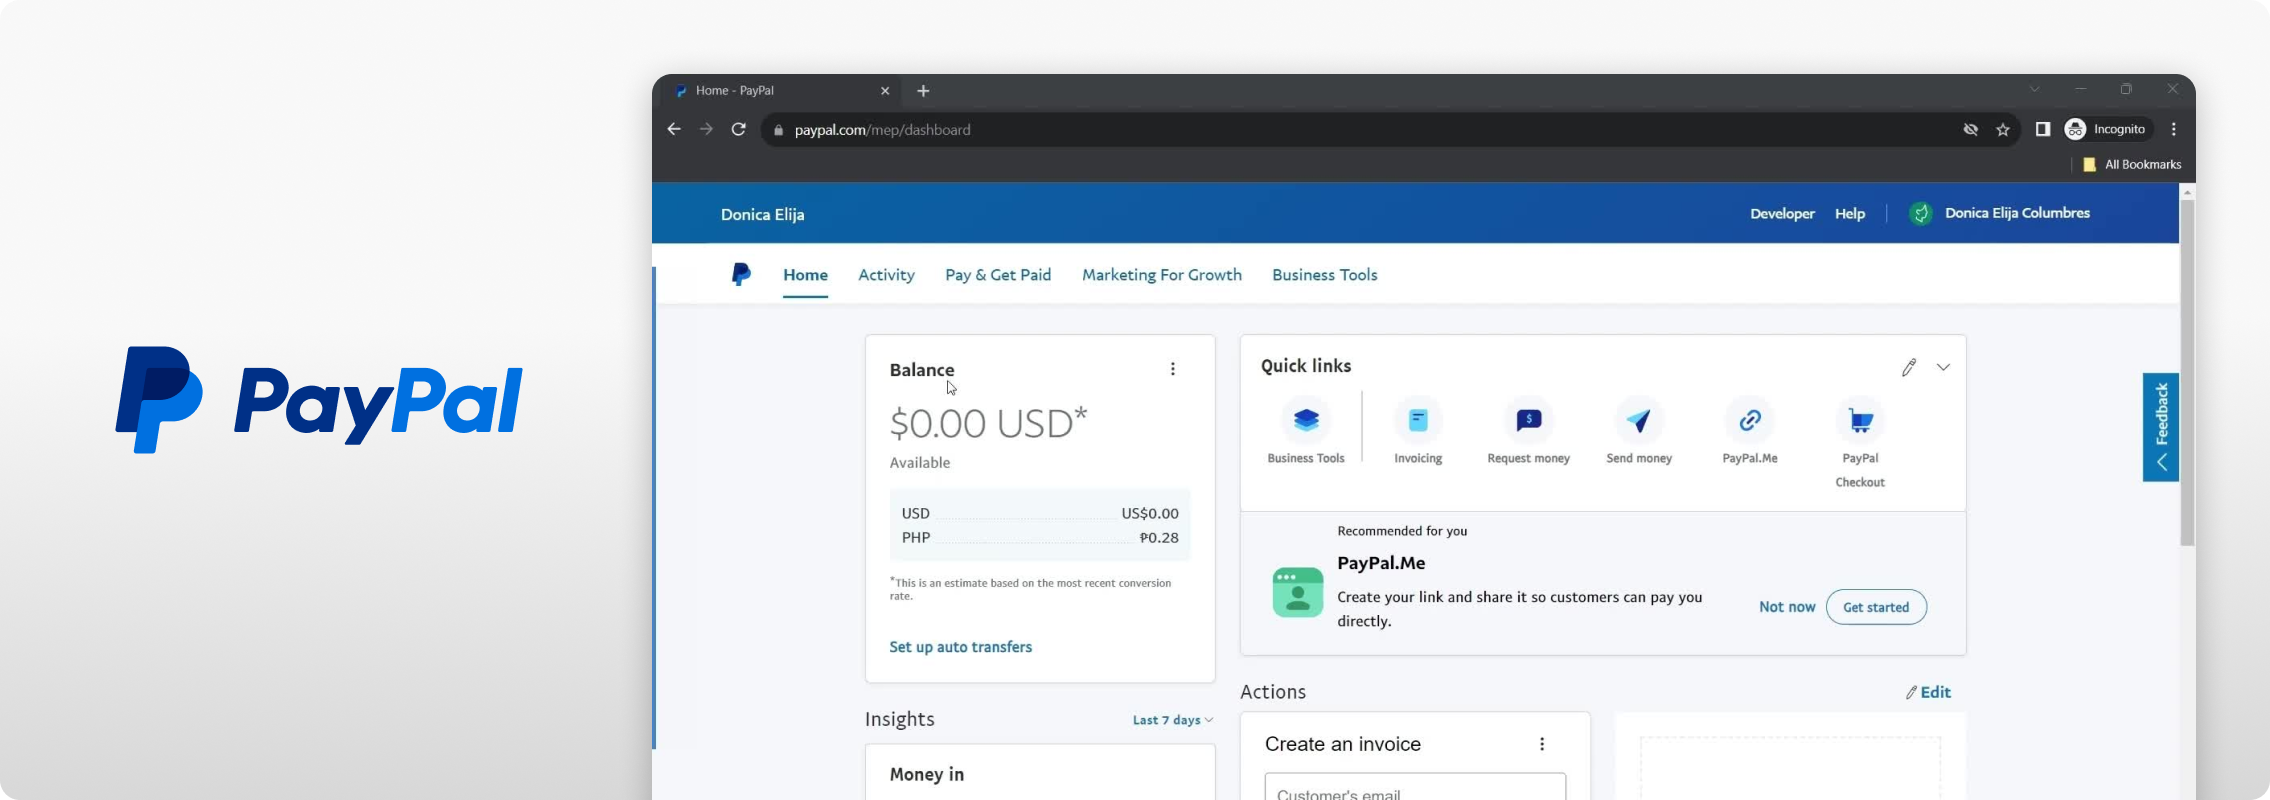Expand the Last 7 days dropdown
The height and width of the screenshot is (800, 2270).
(x=1172, y=720)
